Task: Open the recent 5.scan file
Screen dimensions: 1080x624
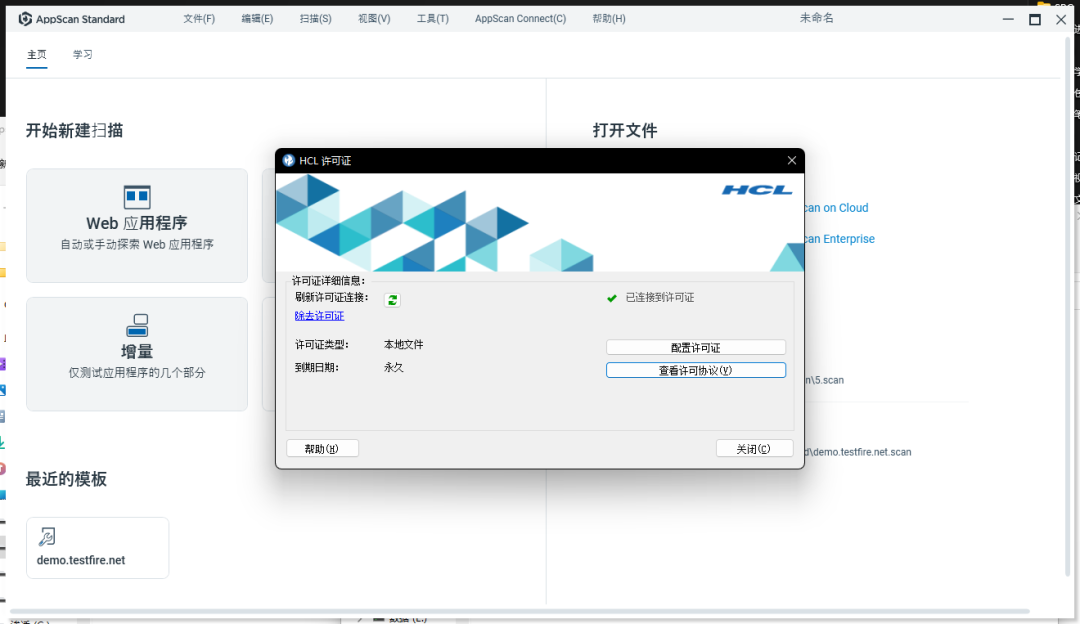Action: 824,380
